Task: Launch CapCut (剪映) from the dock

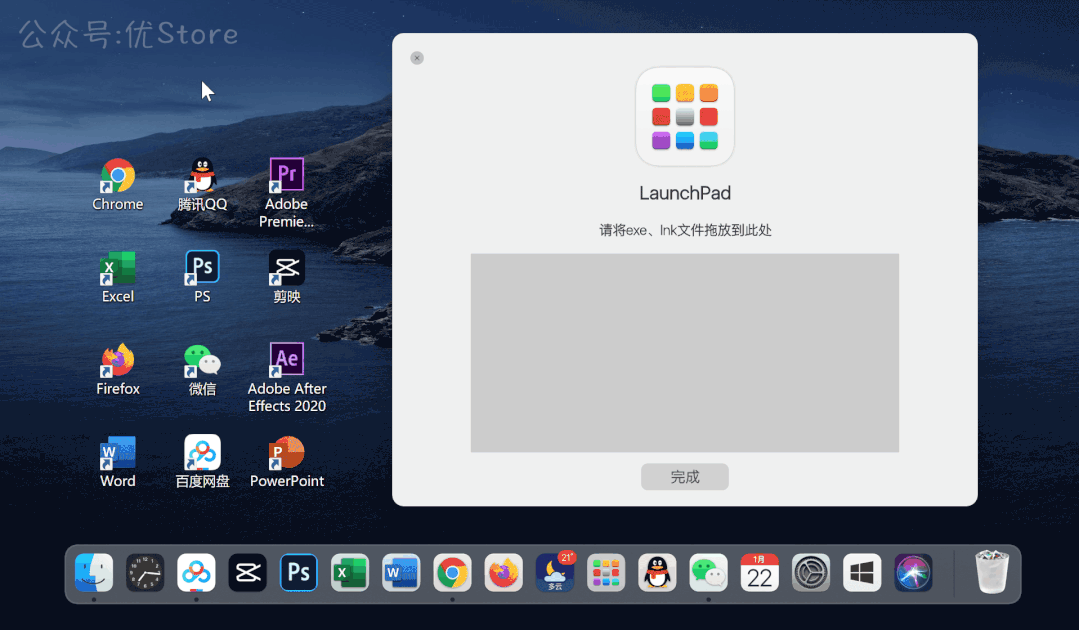Action: [248, 572]
